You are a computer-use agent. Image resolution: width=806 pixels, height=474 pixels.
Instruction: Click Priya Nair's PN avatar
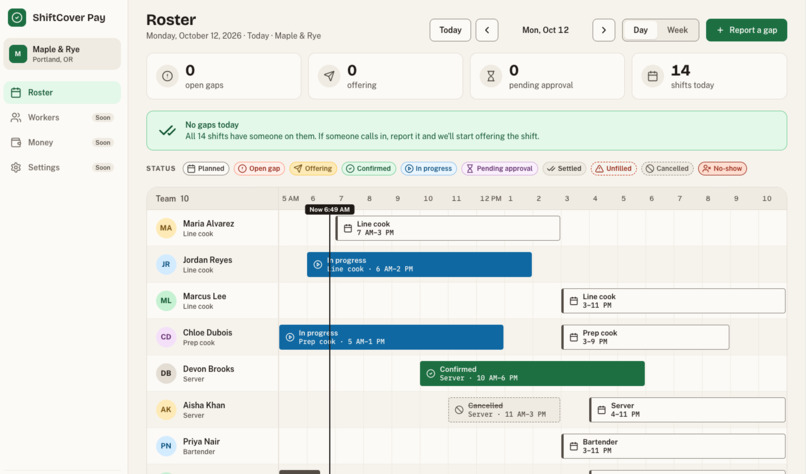click(166, 446)
